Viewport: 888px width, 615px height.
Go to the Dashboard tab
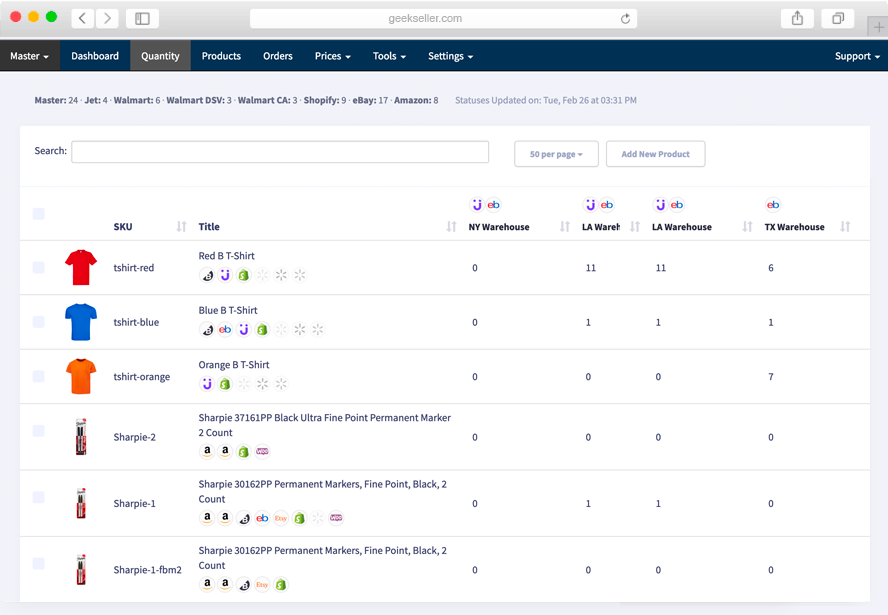(x=95, y=56)
